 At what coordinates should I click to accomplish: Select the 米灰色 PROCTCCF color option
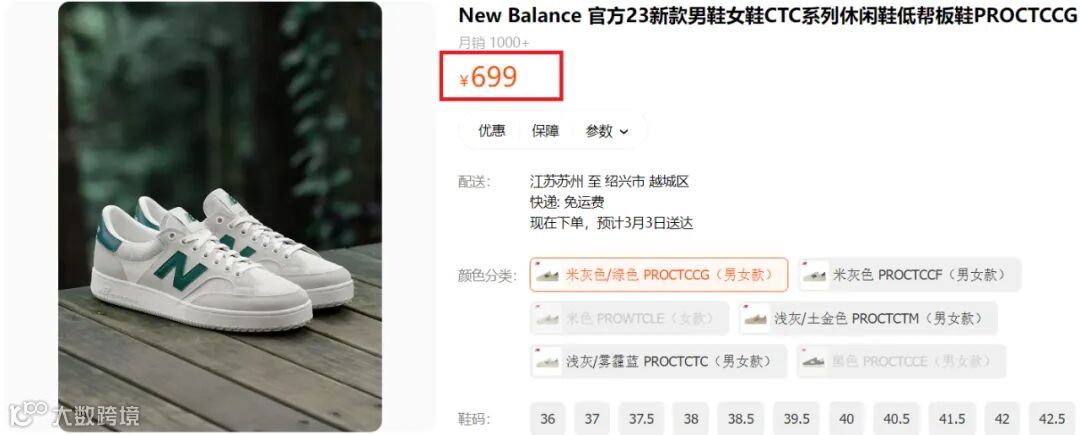(x=909, y=275)
